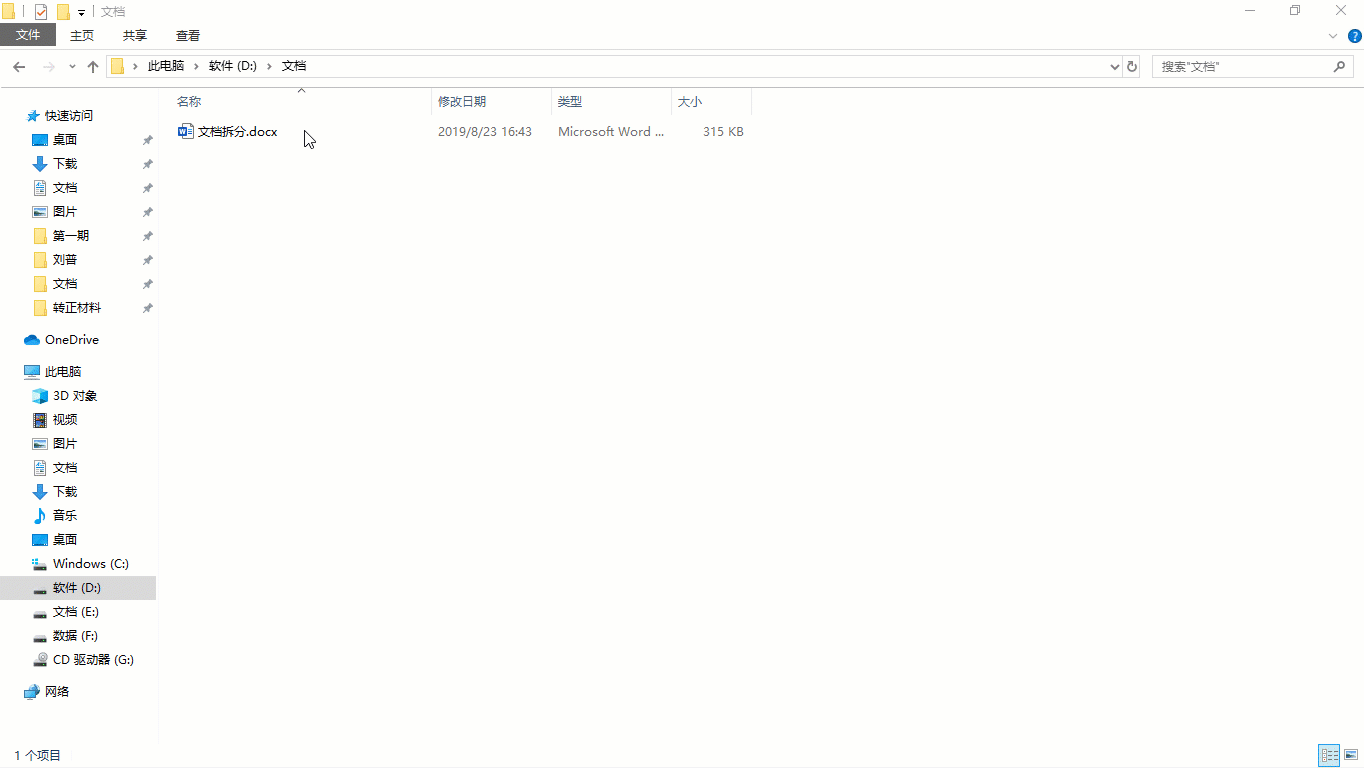Screen dimensions: 1364x768
Task: Click the pin icon beside 第一期
Action: tap(147, 236)
